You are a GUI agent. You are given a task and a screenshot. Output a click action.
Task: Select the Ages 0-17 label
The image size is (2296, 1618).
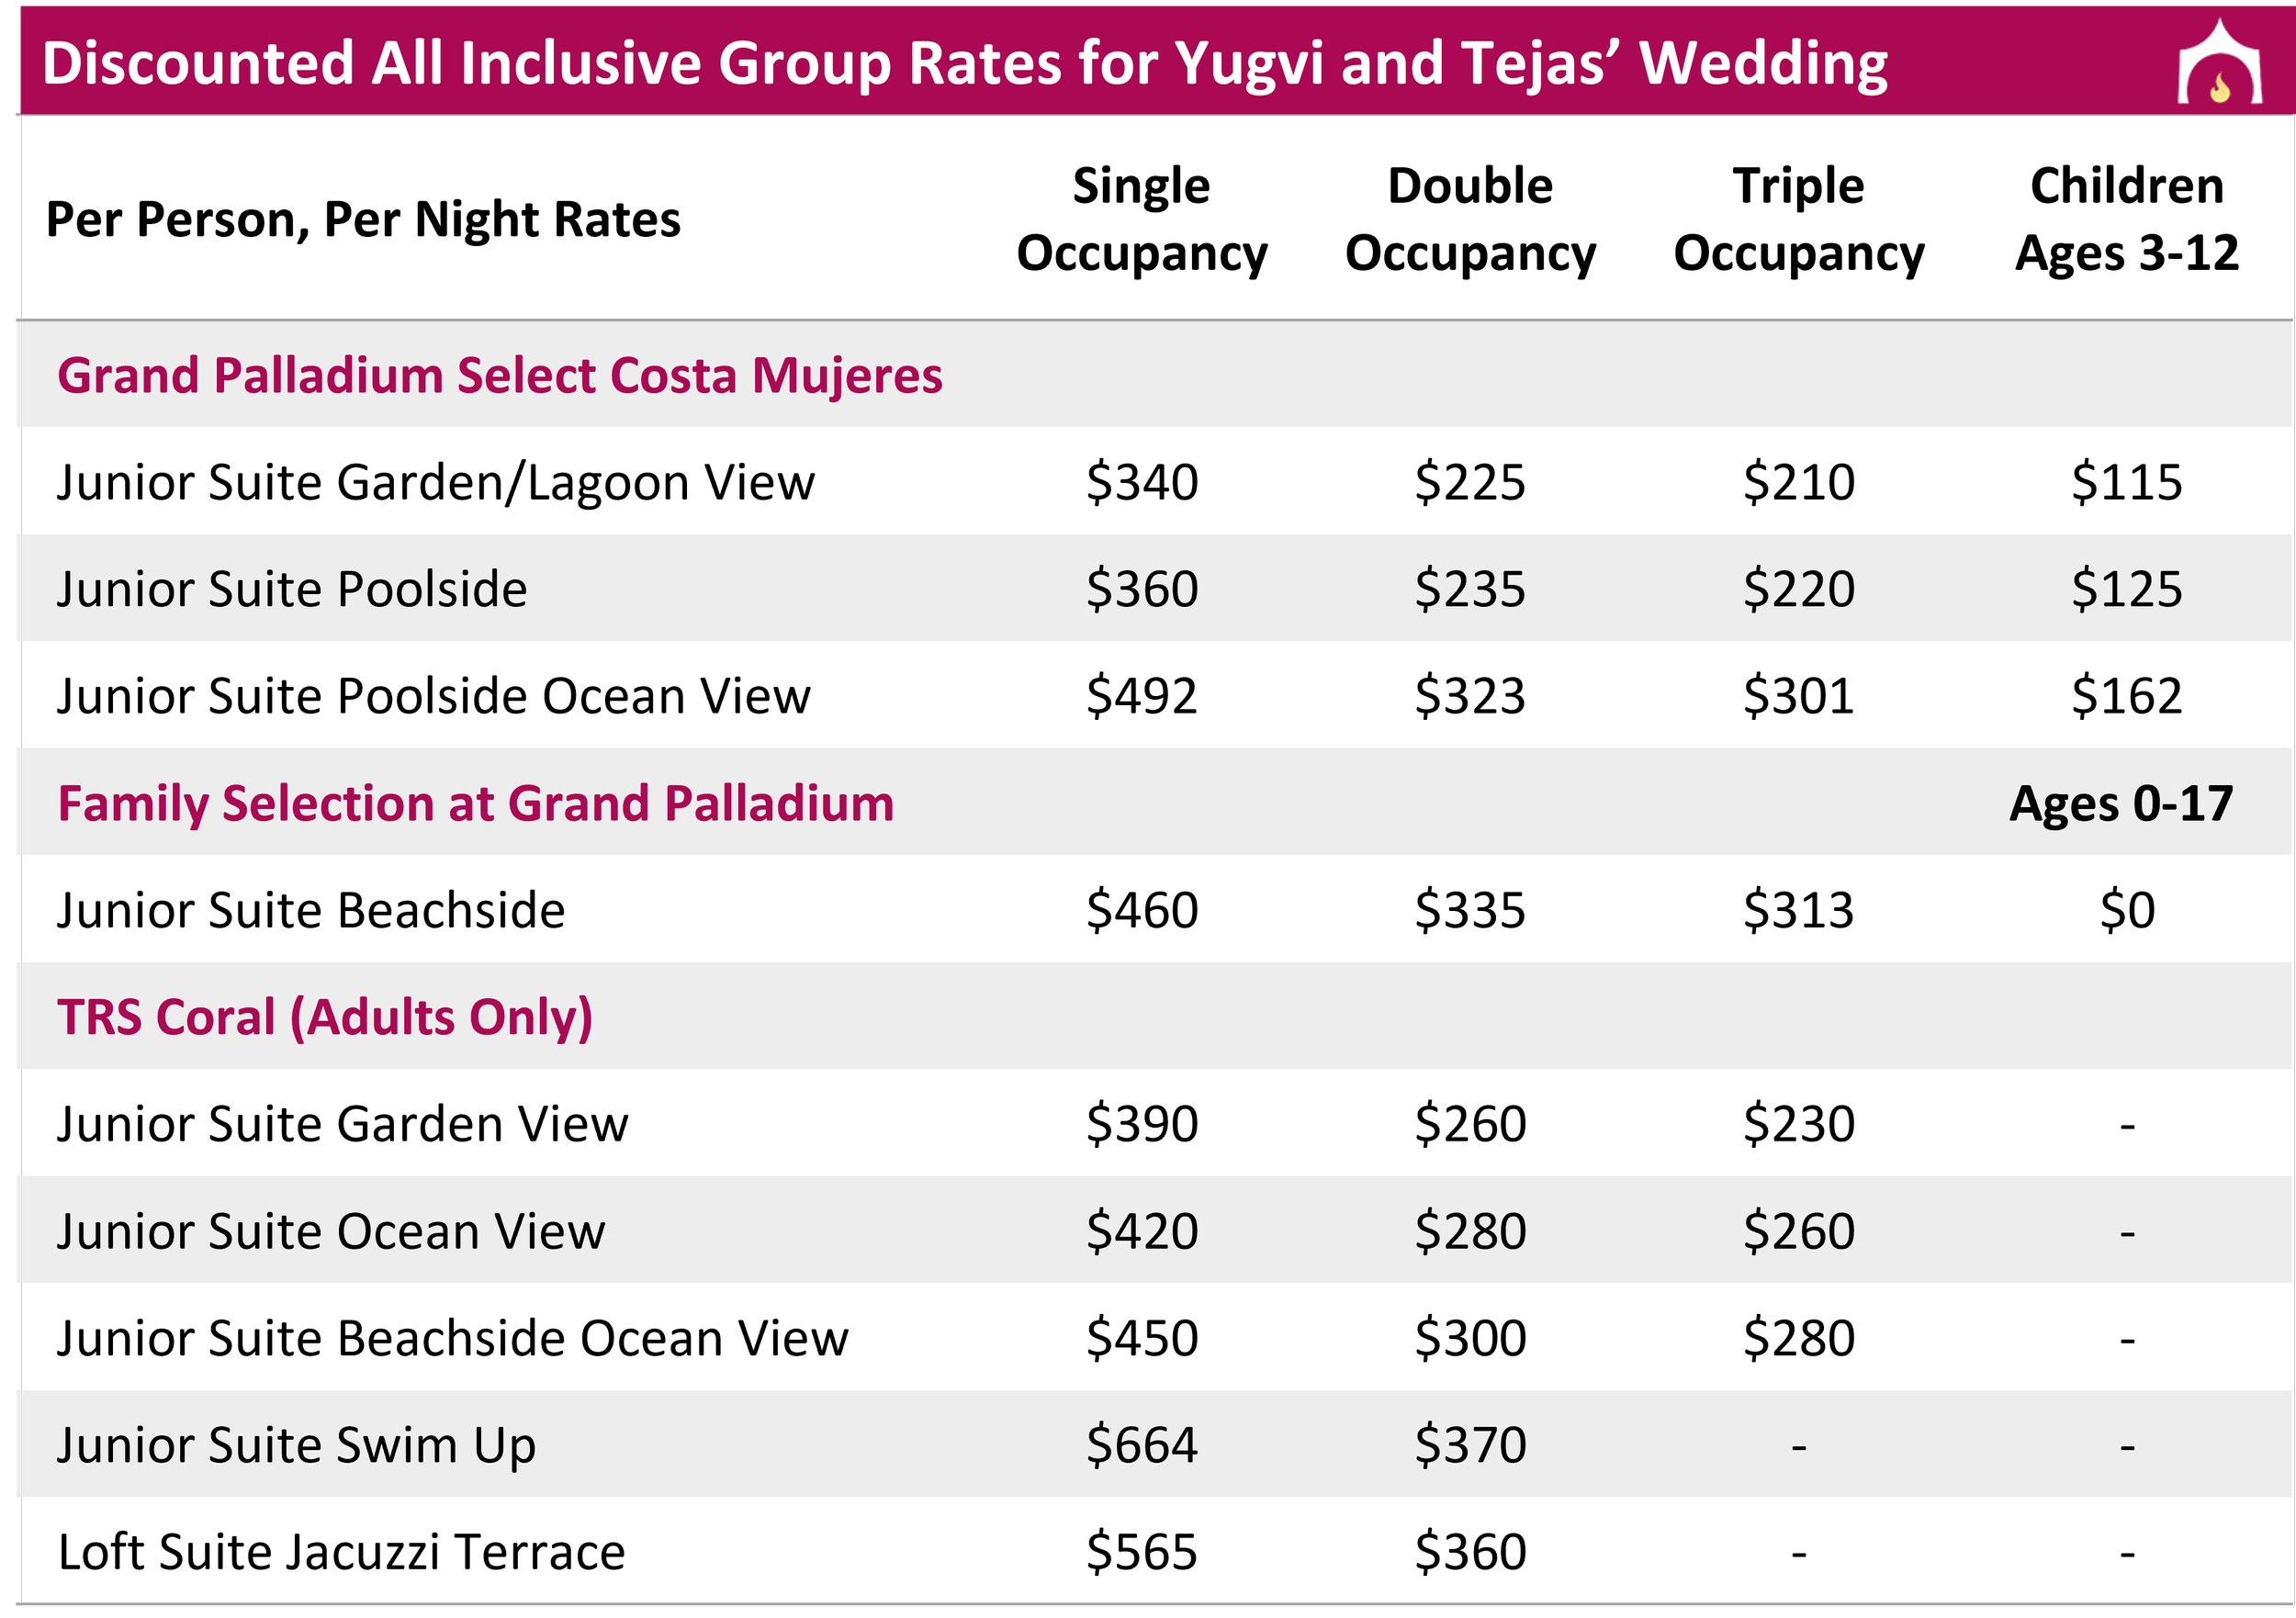tap(2120, 804)
